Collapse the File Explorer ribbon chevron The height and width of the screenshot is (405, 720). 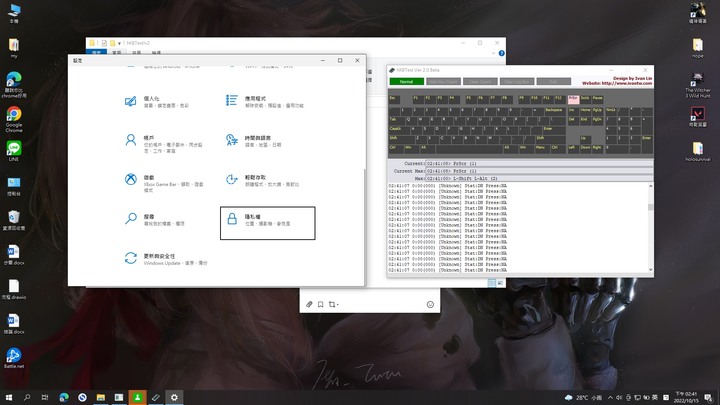(493, 53)
